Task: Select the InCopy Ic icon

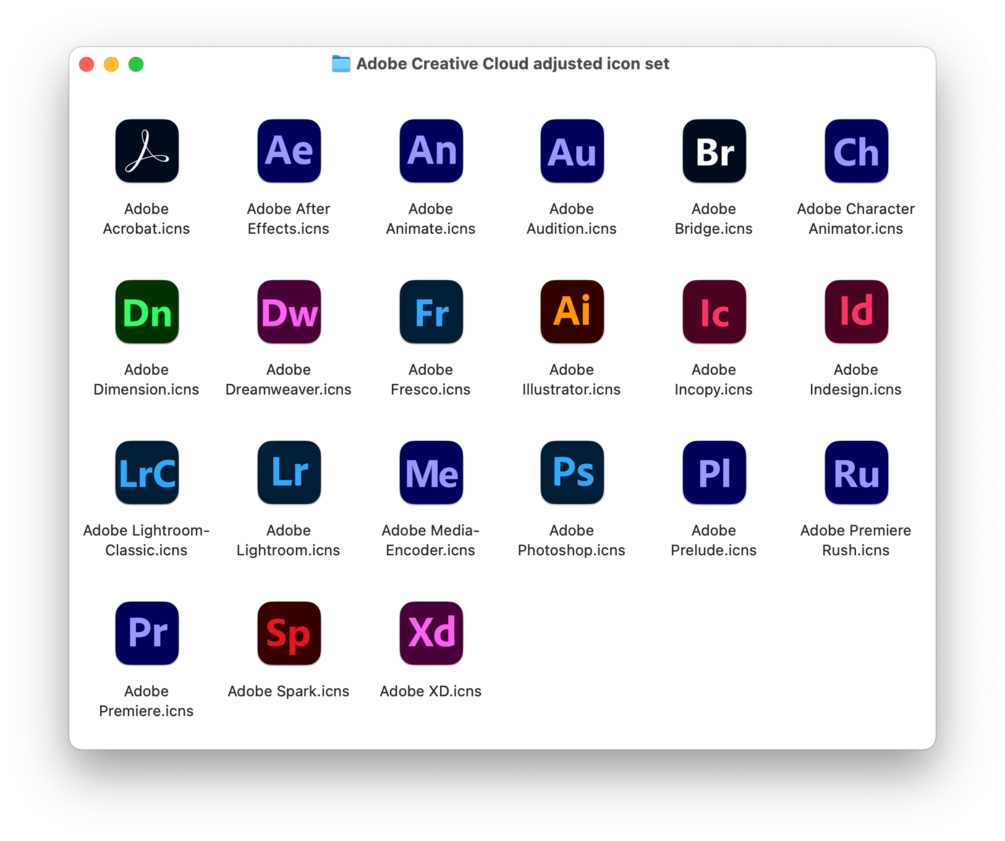Action: click(x=715, y=312)
